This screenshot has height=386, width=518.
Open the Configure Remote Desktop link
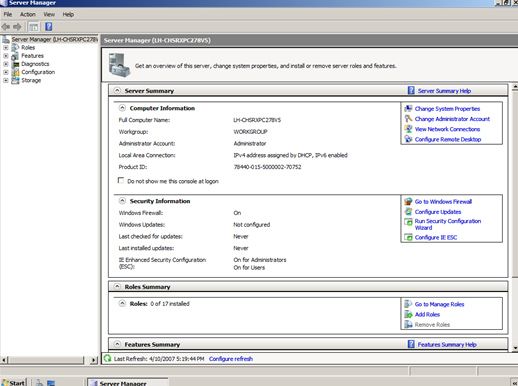click(448, 139)
